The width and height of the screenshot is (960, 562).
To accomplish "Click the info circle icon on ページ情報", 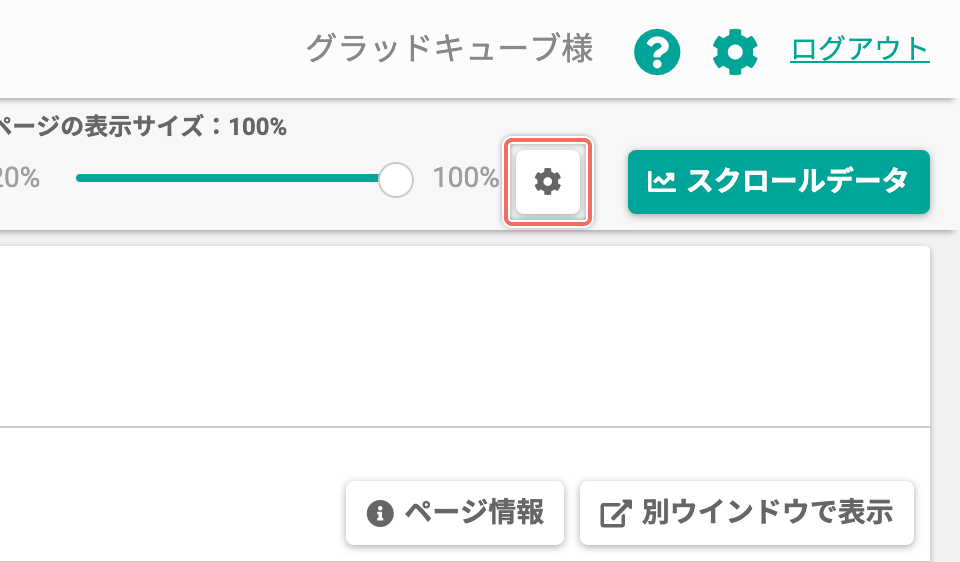I will [380, 513].
